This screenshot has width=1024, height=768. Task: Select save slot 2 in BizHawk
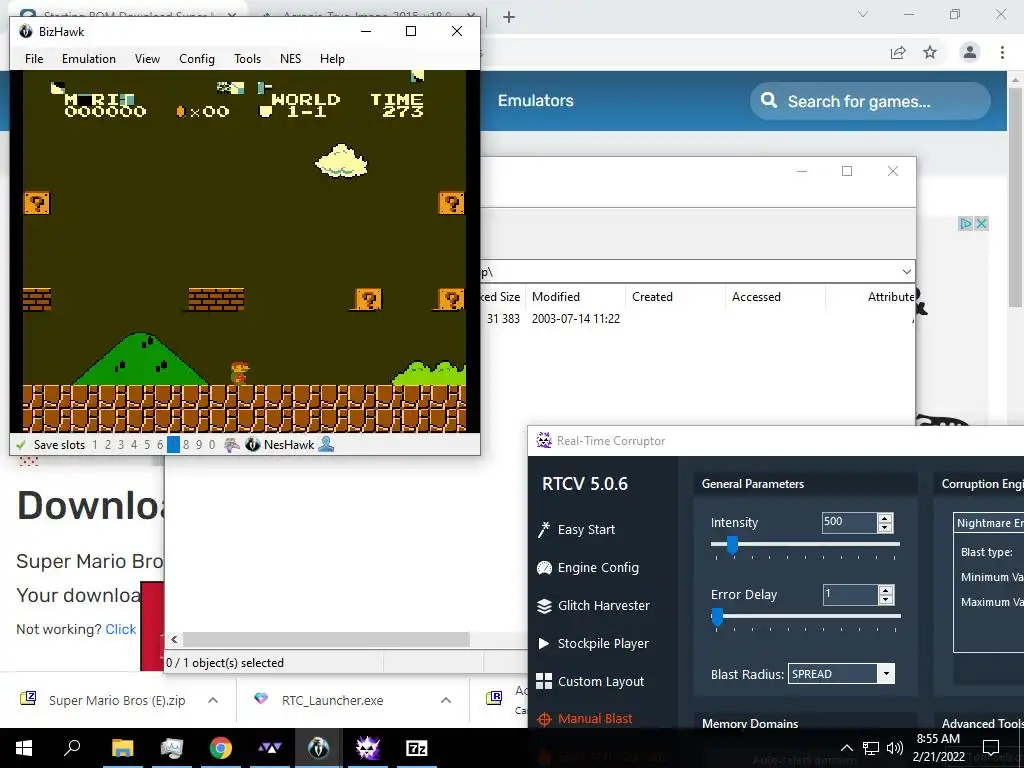pos(108,445)
